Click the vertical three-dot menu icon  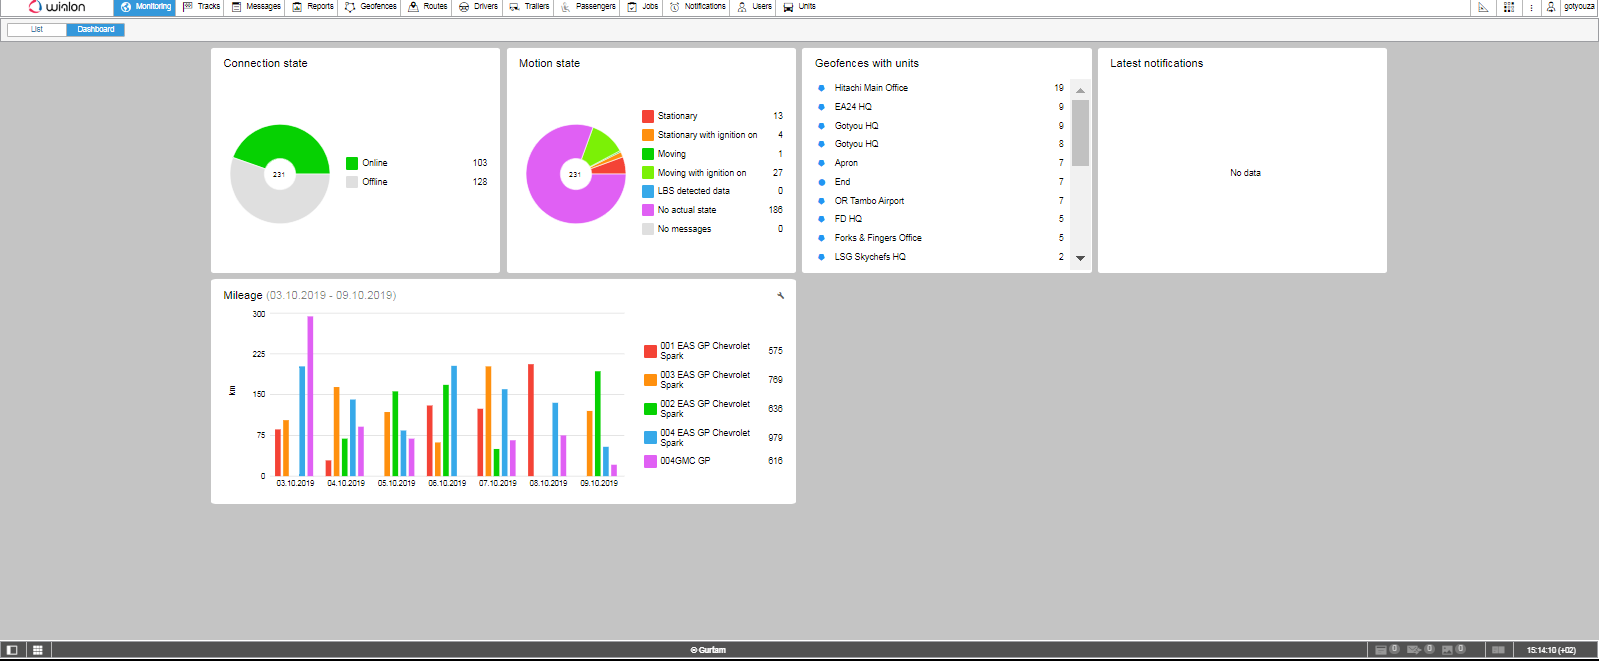coord(1531,7)
